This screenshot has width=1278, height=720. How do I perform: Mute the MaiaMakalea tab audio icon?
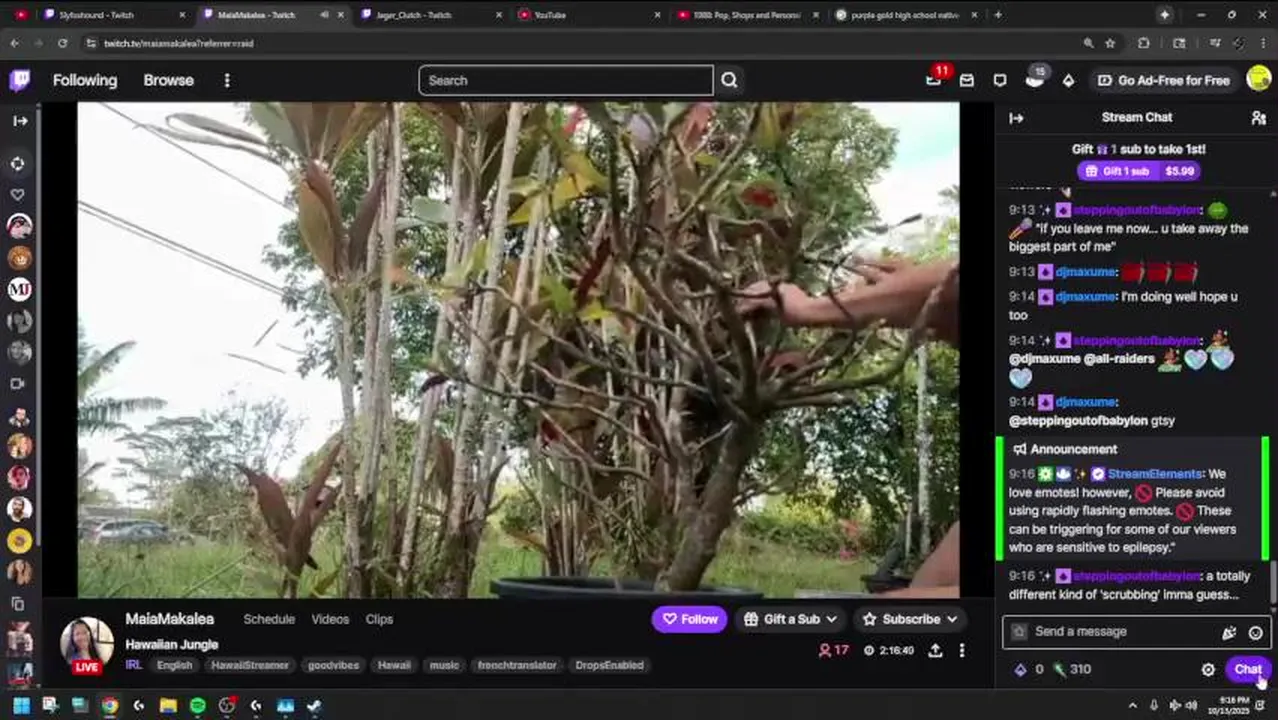tap(324, 15)
